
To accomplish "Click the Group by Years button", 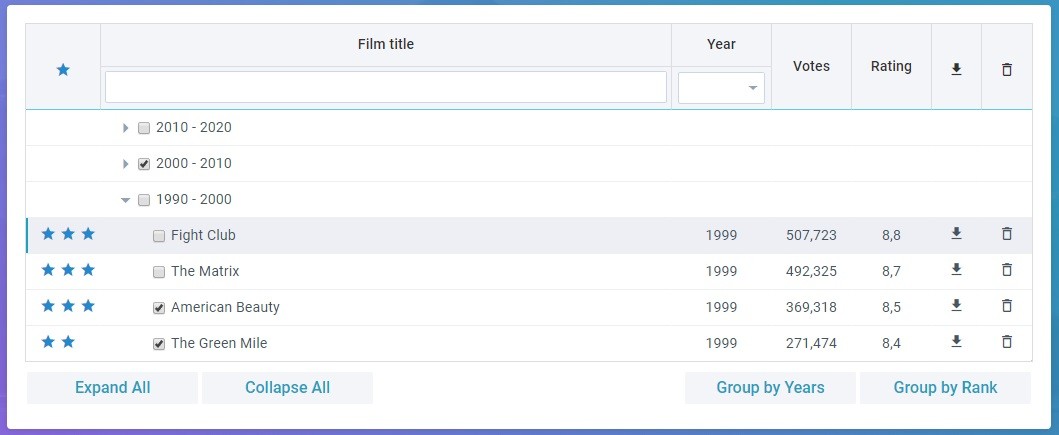I will click(770, 388).
